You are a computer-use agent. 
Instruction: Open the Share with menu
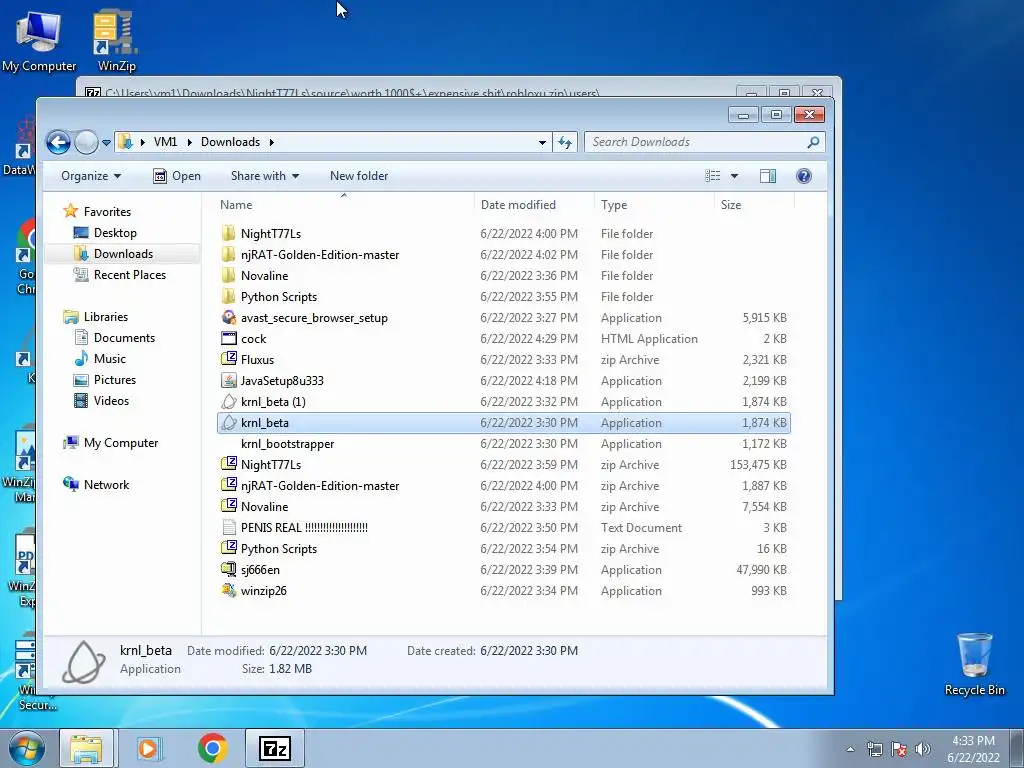pyautogui.click(x=264, y=176)
